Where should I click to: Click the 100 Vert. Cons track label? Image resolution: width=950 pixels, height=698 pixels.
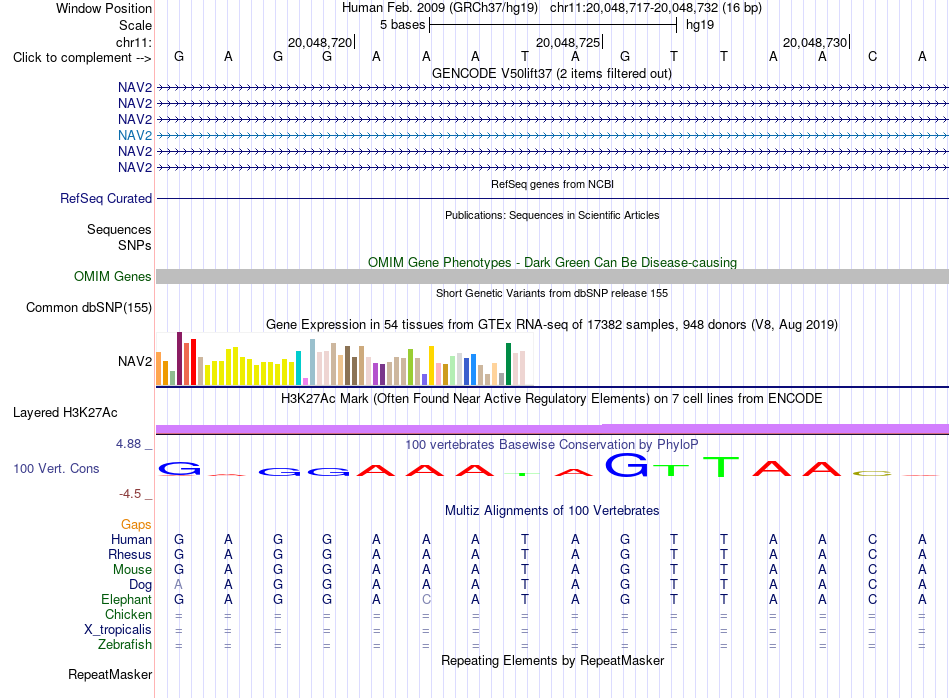(56, 468)
